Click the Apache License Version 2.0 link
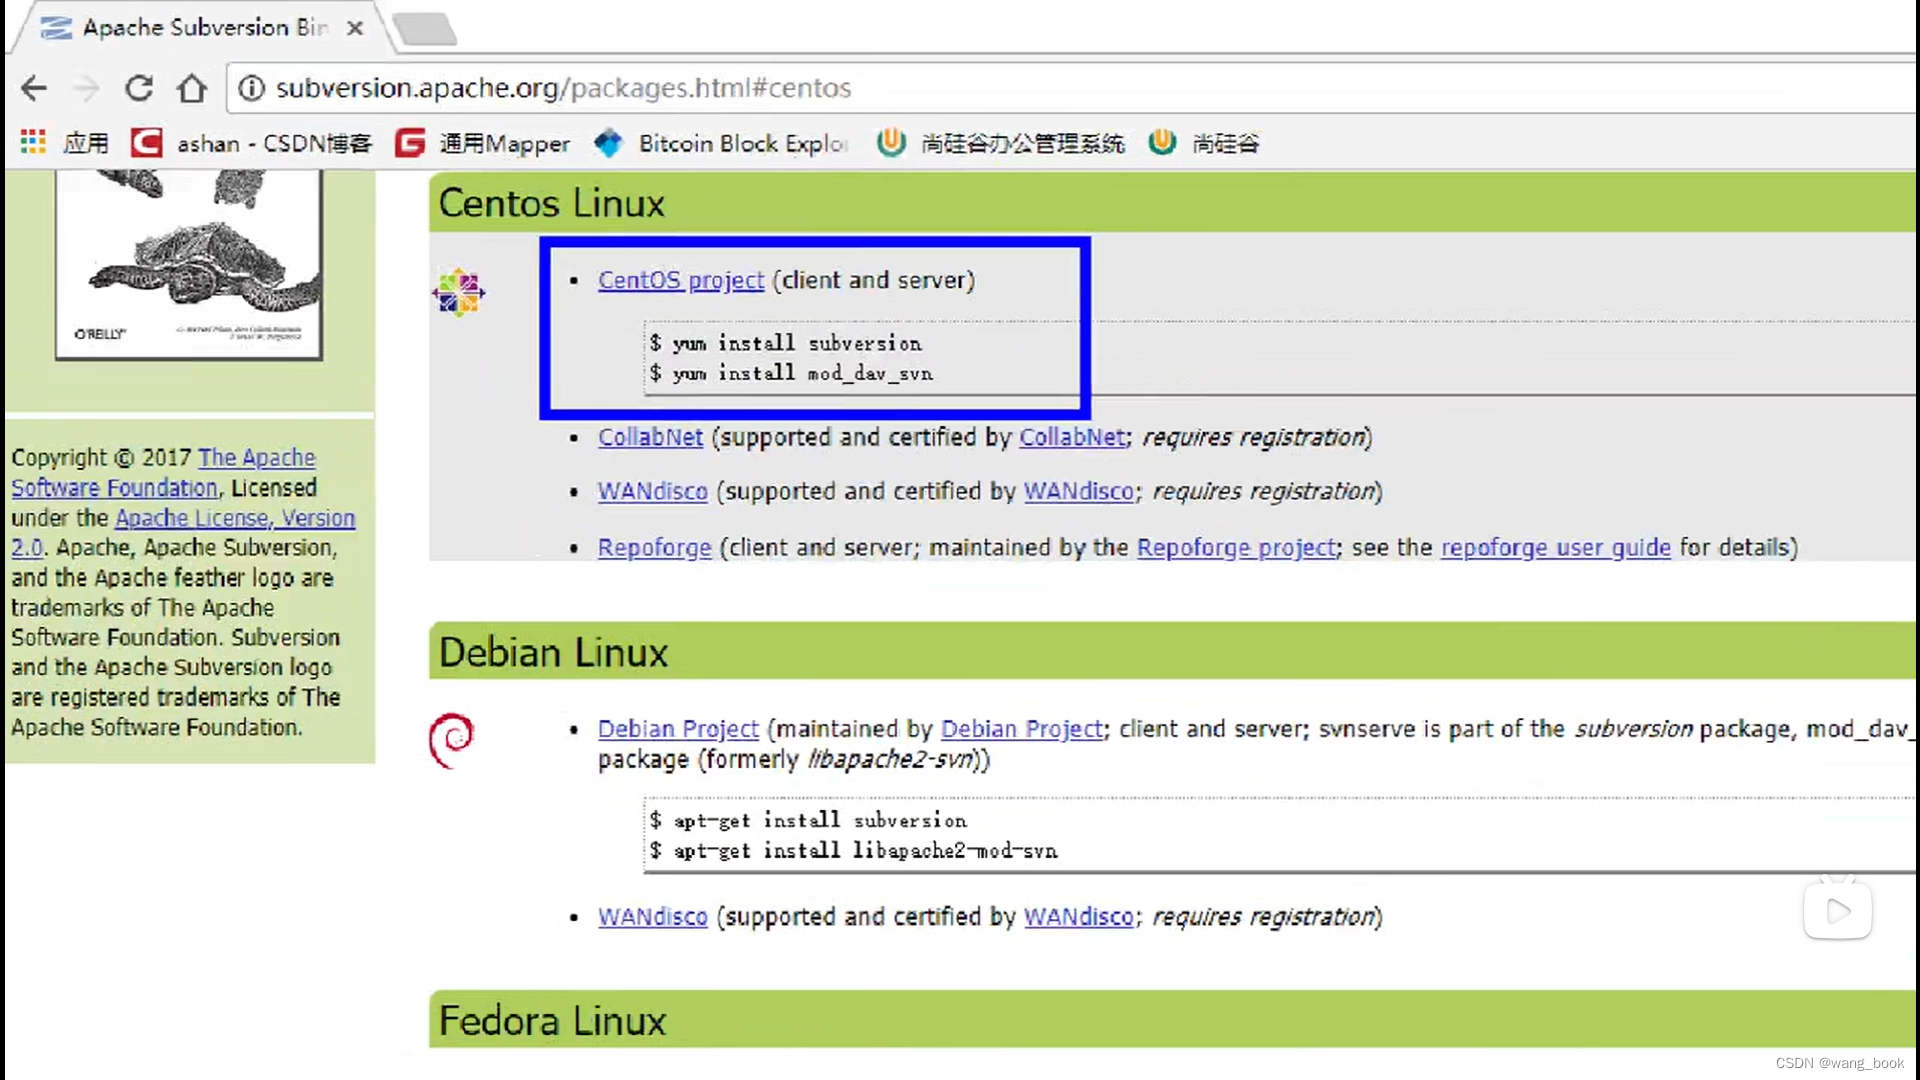The width and height of the screenshot is (1920, 1080). pyautogui.click(x=235, y=519)
